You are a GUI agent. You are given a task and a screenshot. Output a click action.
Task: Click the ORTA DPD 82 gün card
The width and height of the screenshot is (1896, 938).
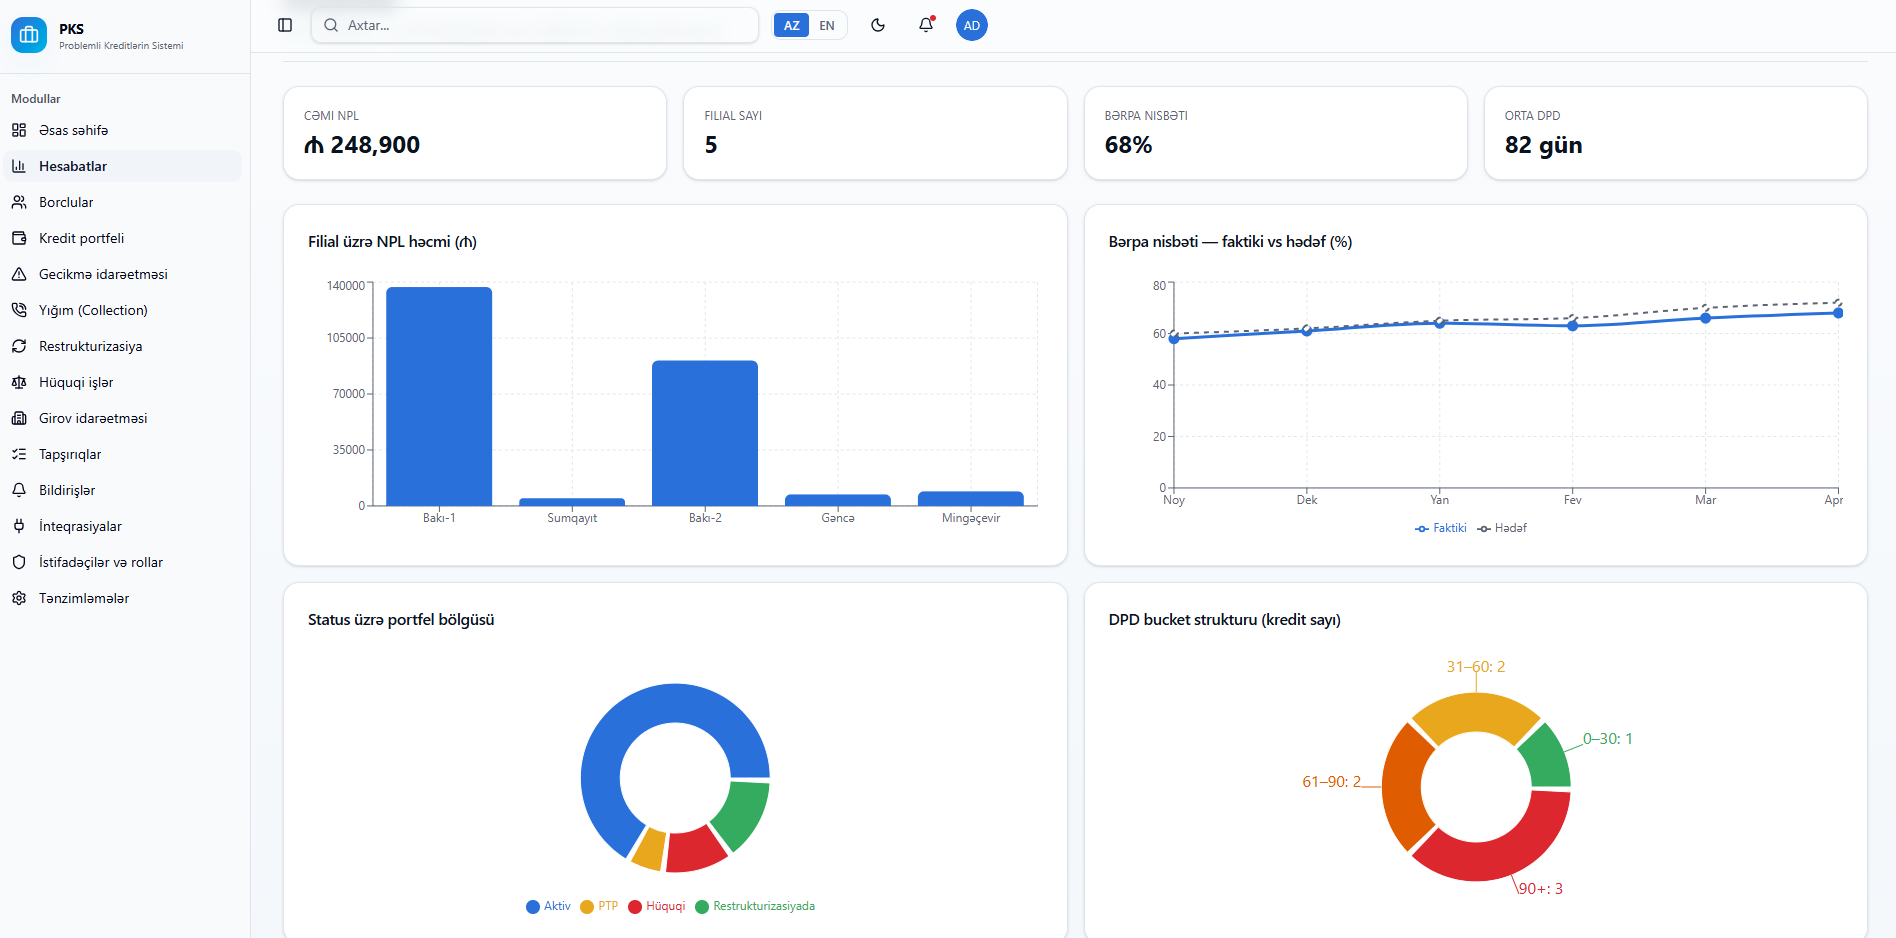pos(1676,133)
